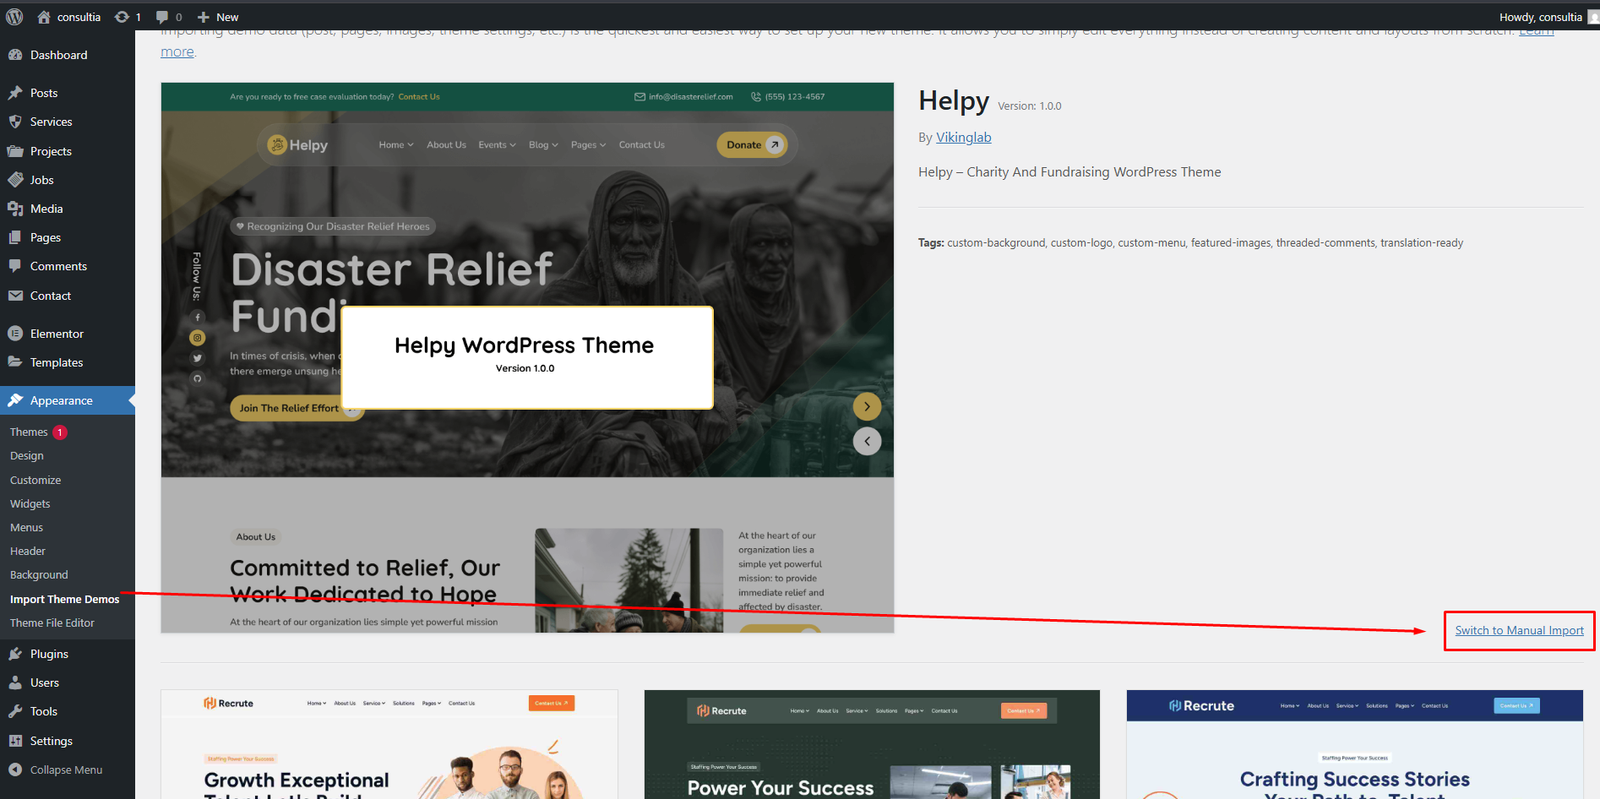Click the Instagram icon under Follow Us
Image resolution: width=1600 pixels, height=799 pixels.
pos(197,338)
